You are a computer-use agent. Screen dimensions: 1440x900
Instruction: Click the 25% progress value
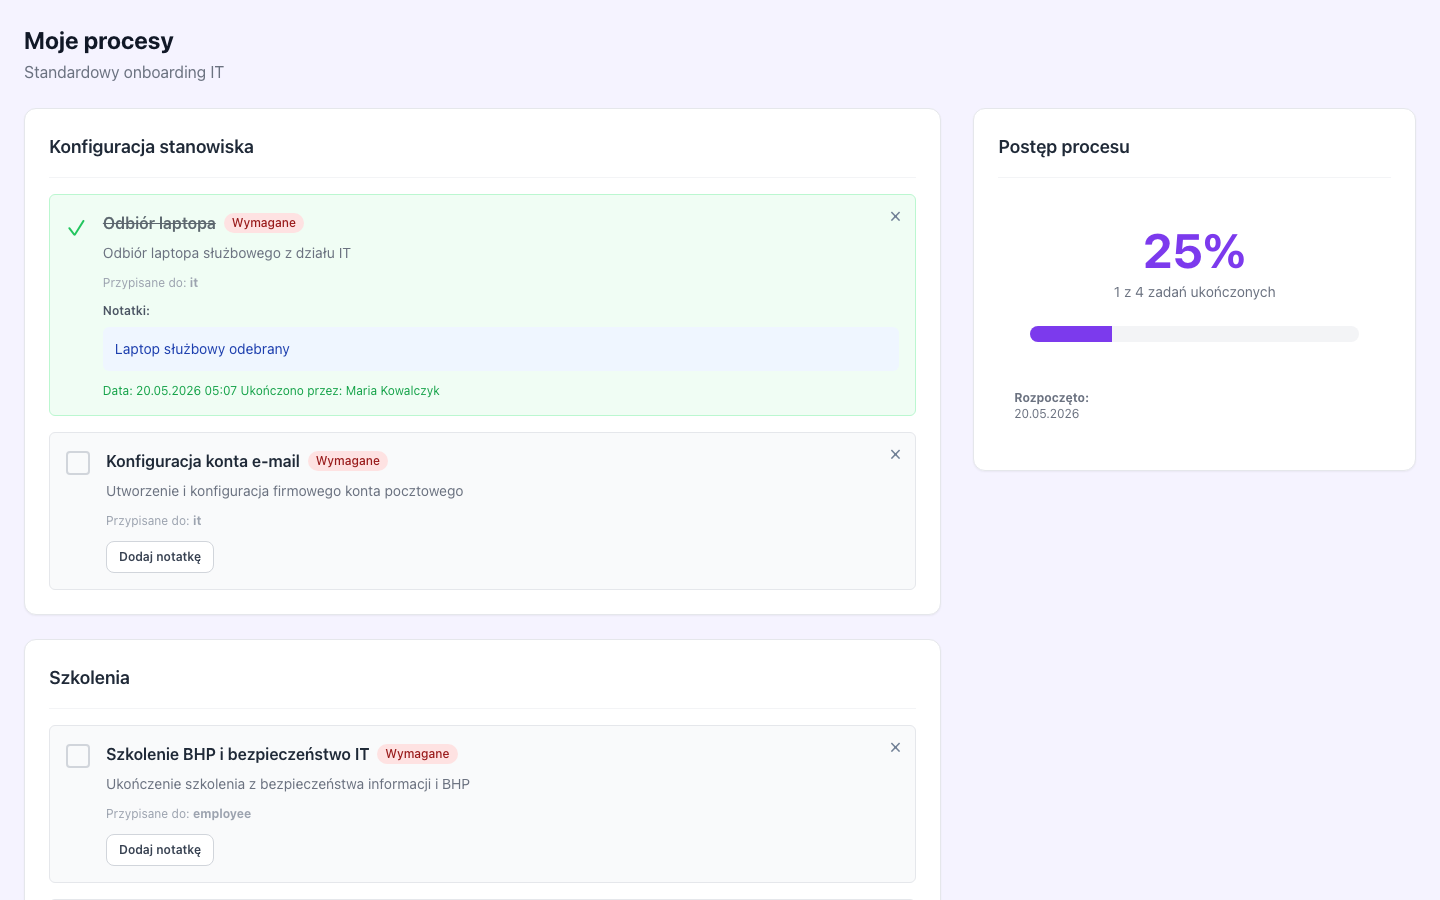[x=1194, y=251]
